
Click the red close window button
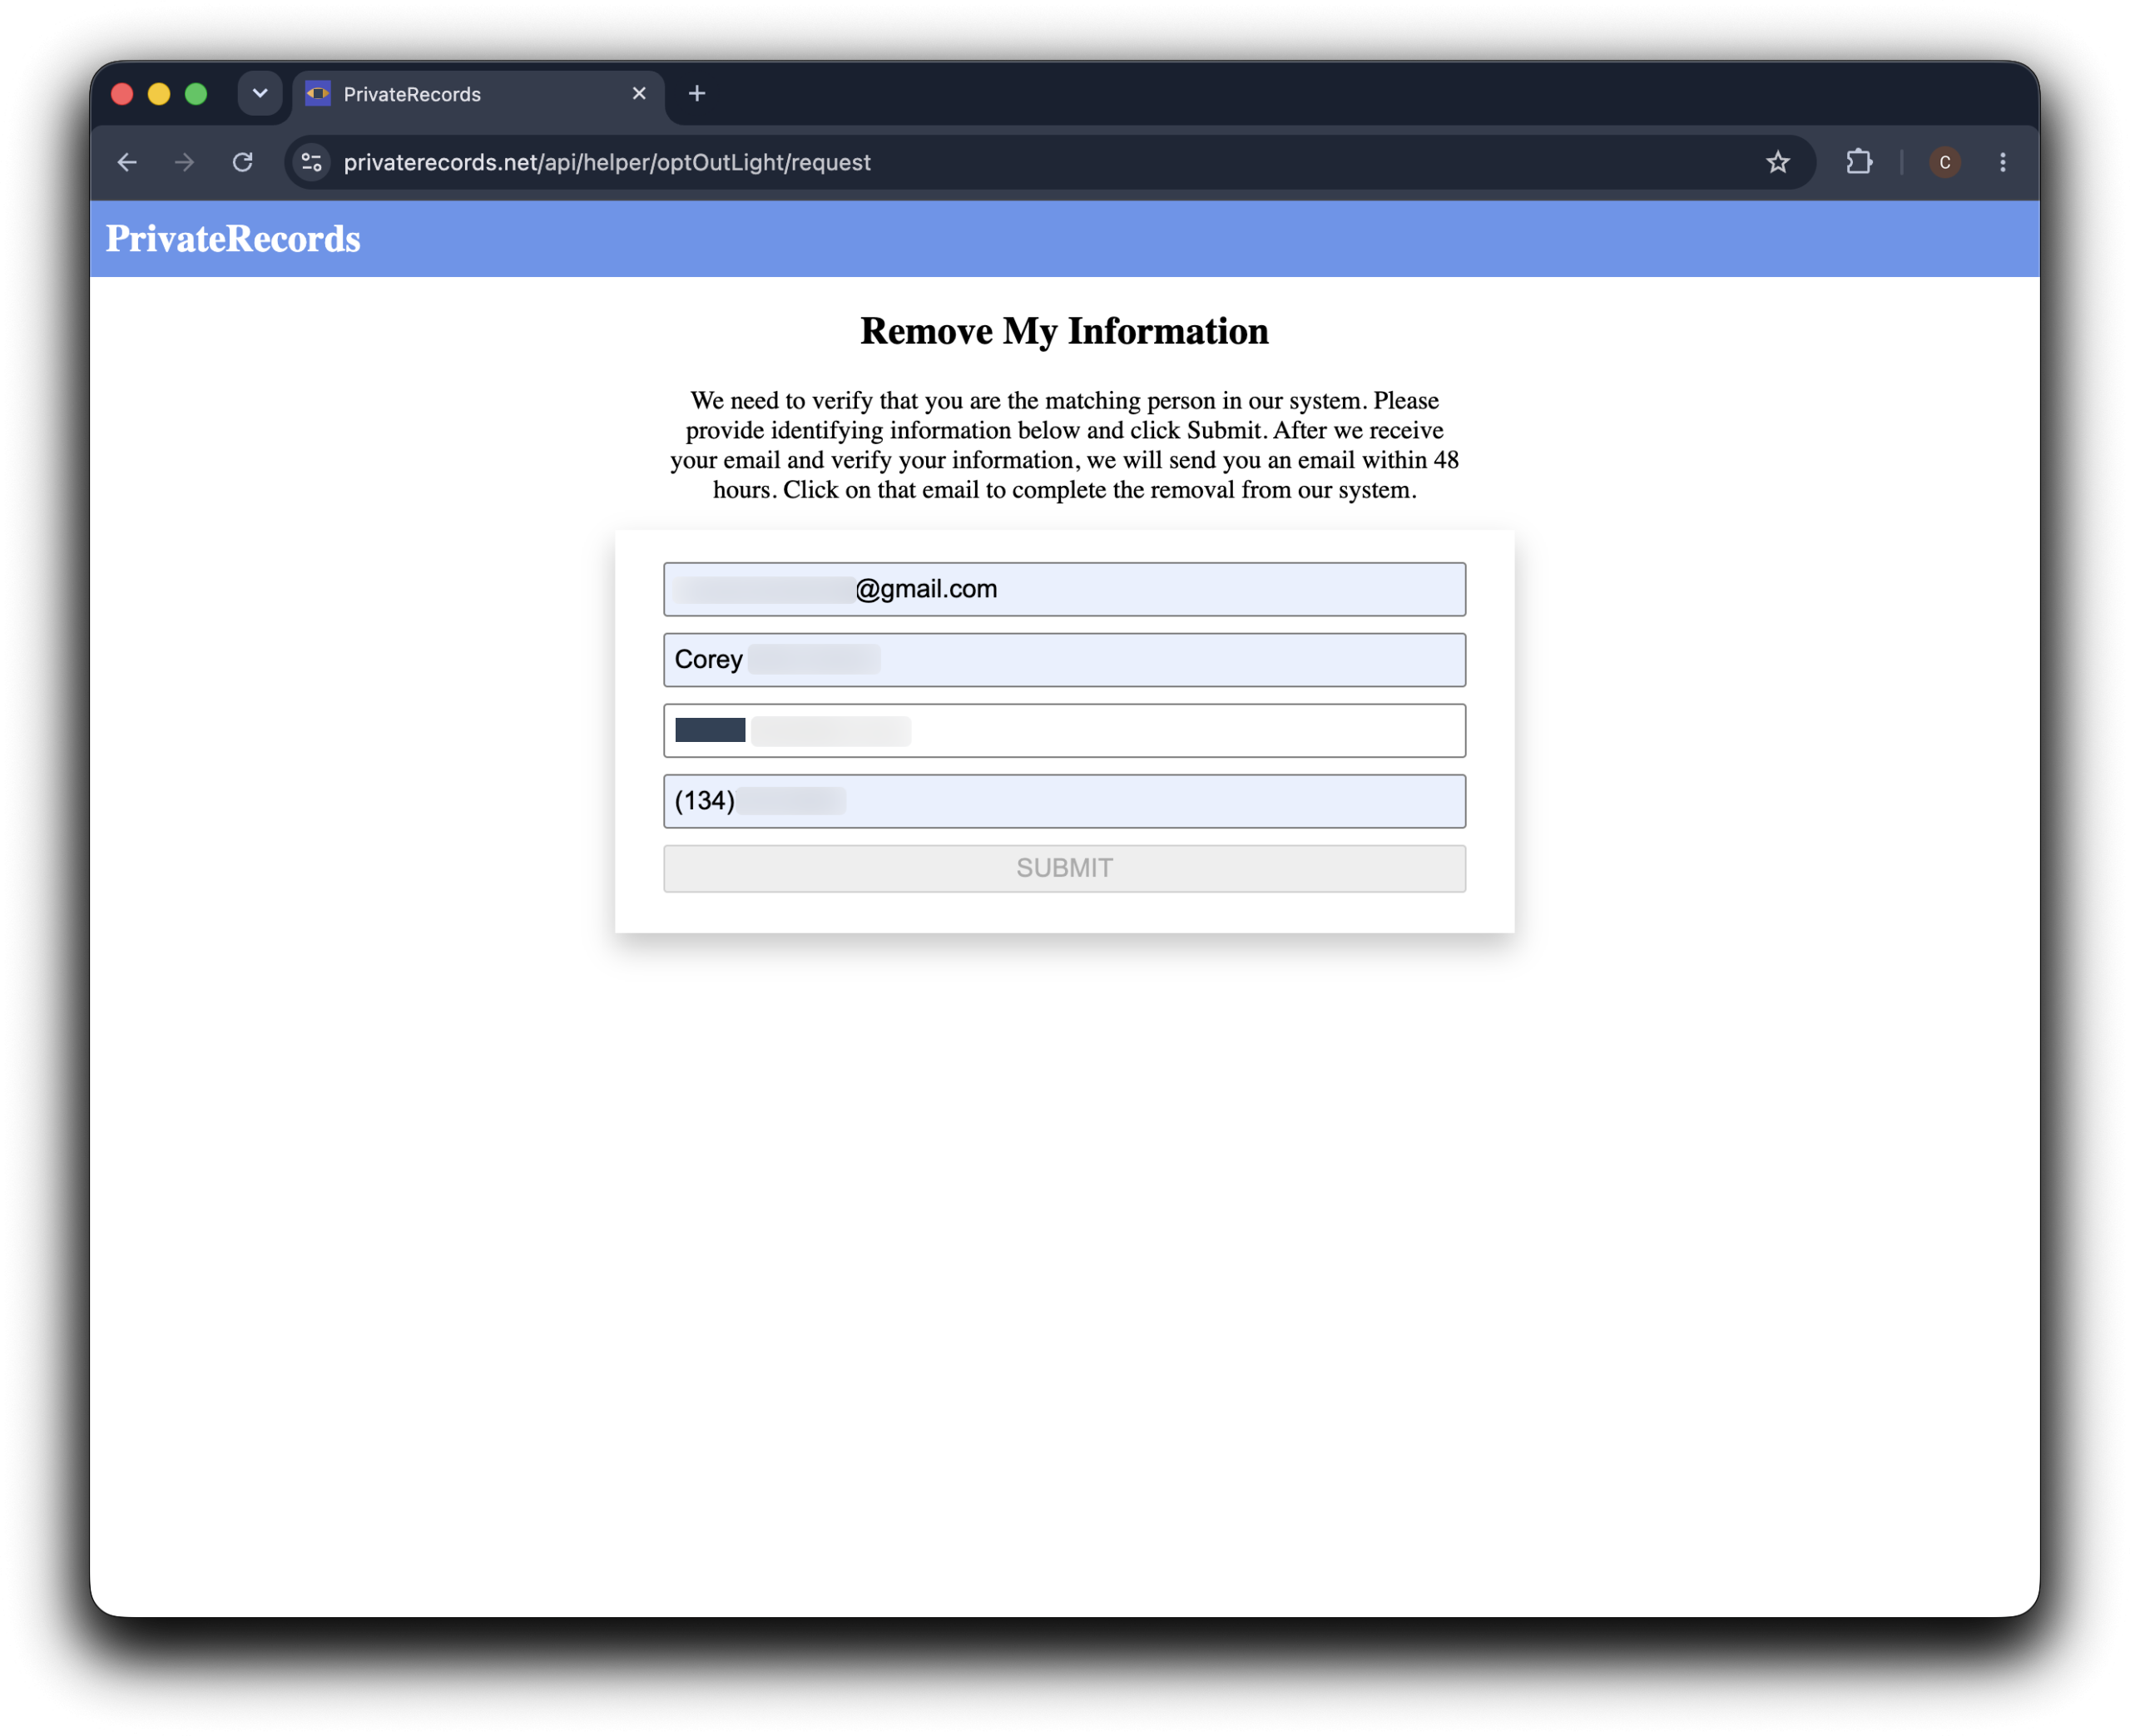click(122, 94)
